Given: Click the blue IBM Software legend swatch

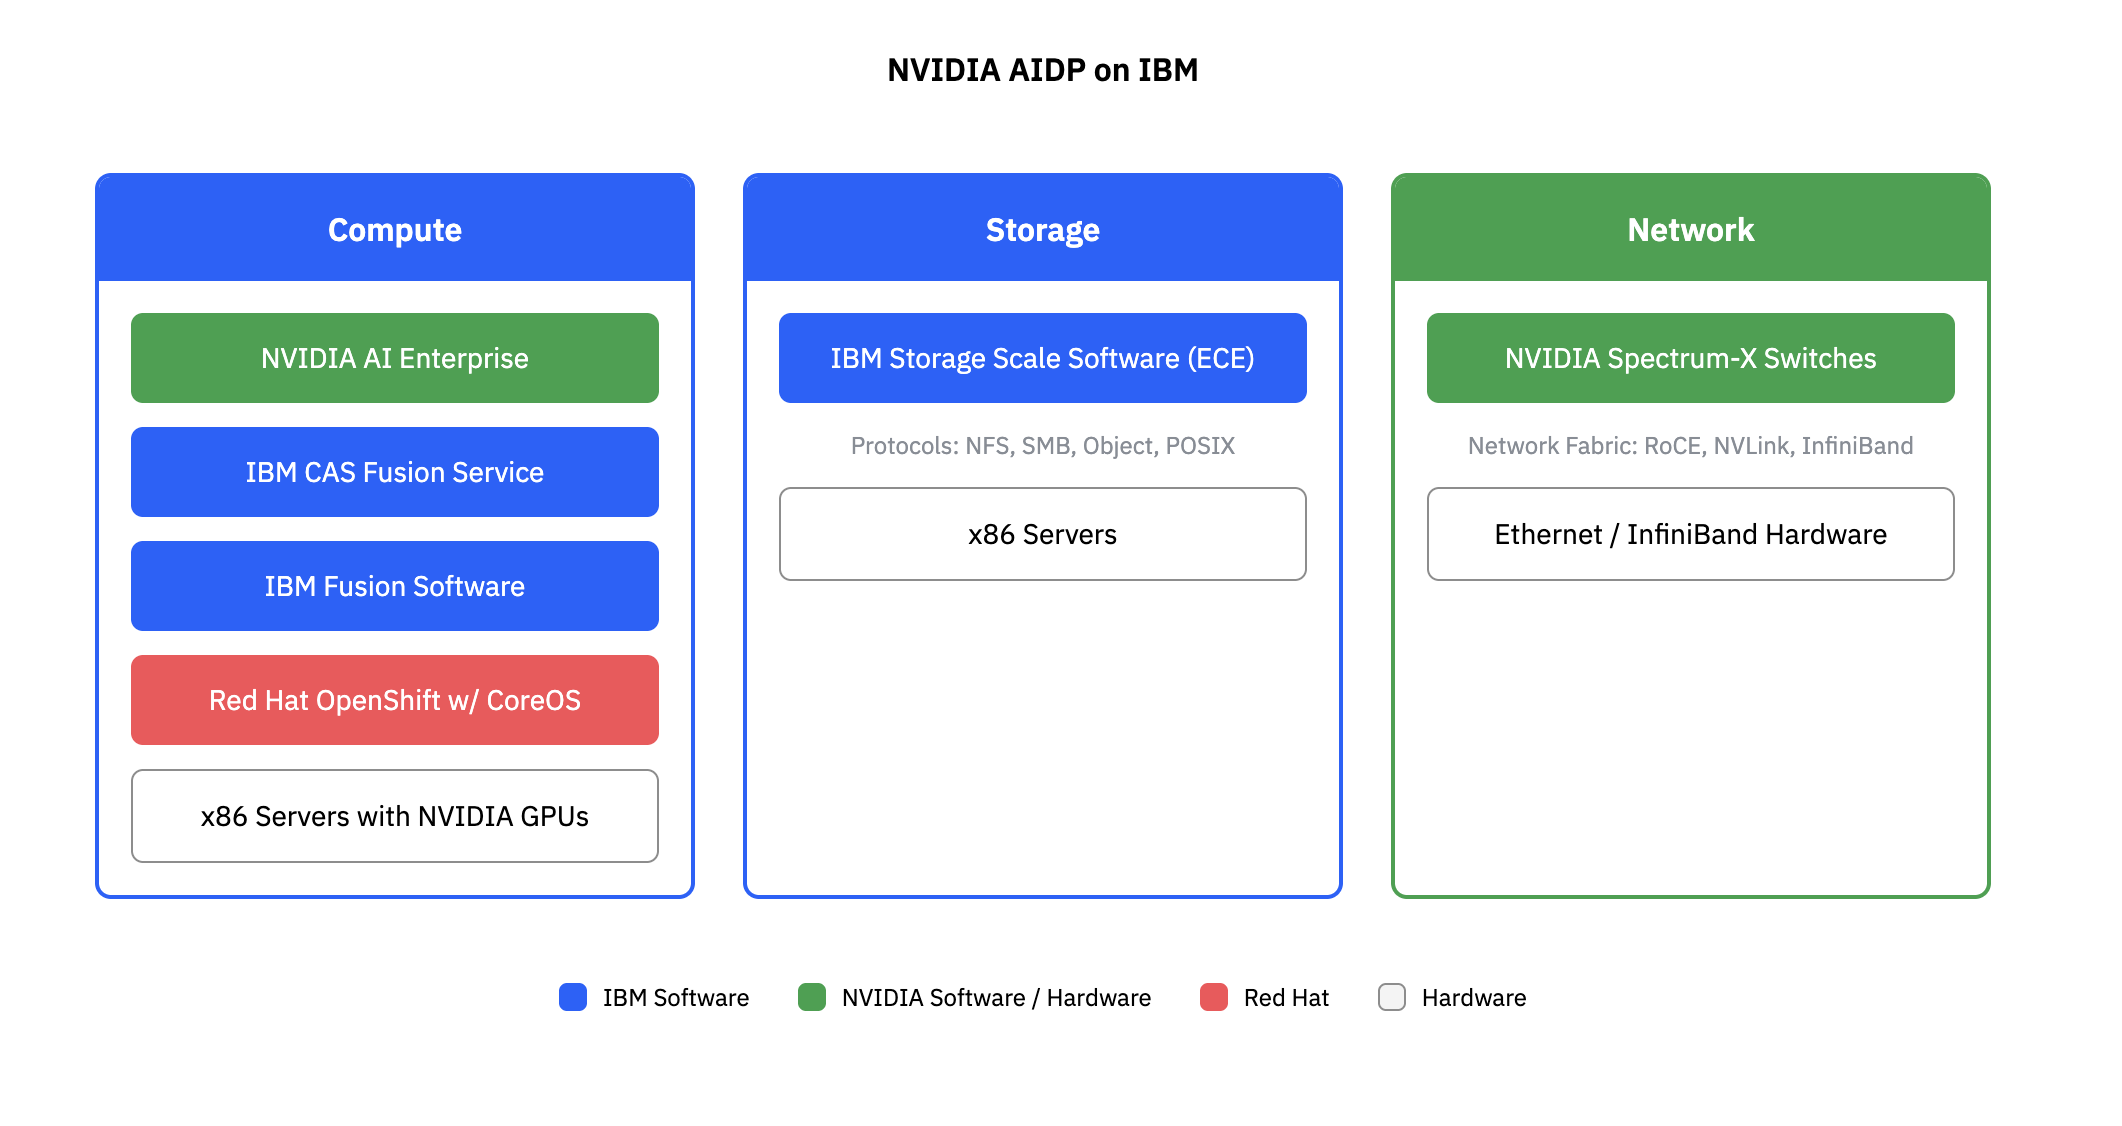Looking at the screenshot, I should (x=573, y=997).
